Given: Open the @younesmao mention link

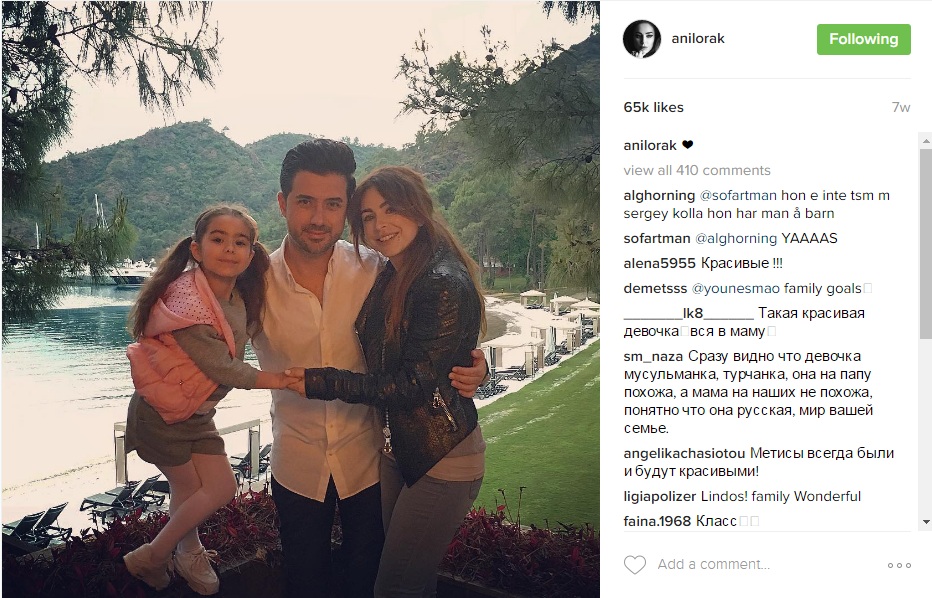Looking at the screenshot, I should 735,289.
